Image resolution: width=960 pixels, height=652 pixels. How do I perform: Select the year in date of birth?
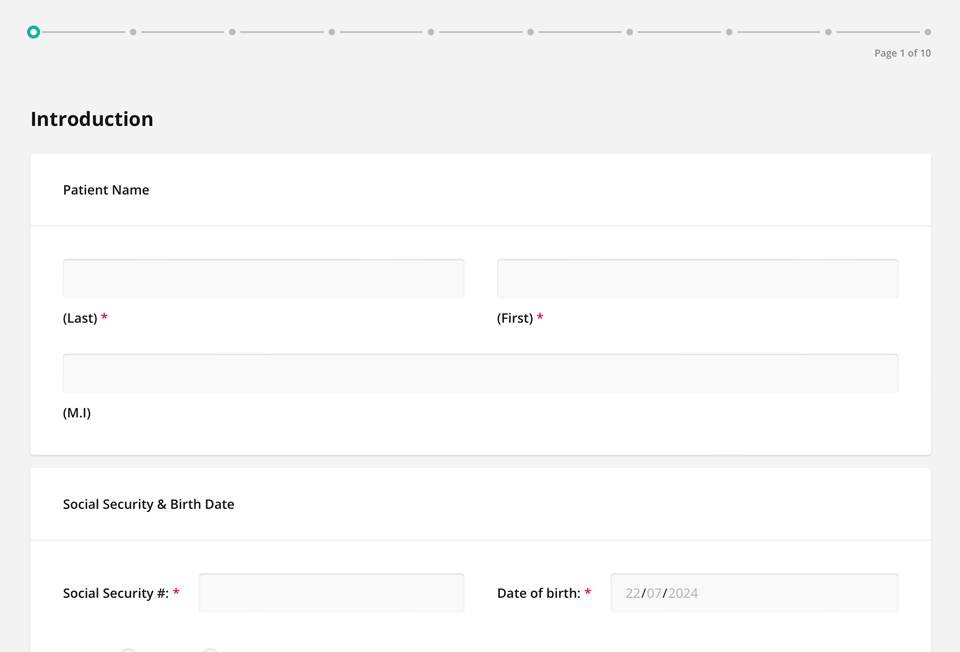[683, 593]
